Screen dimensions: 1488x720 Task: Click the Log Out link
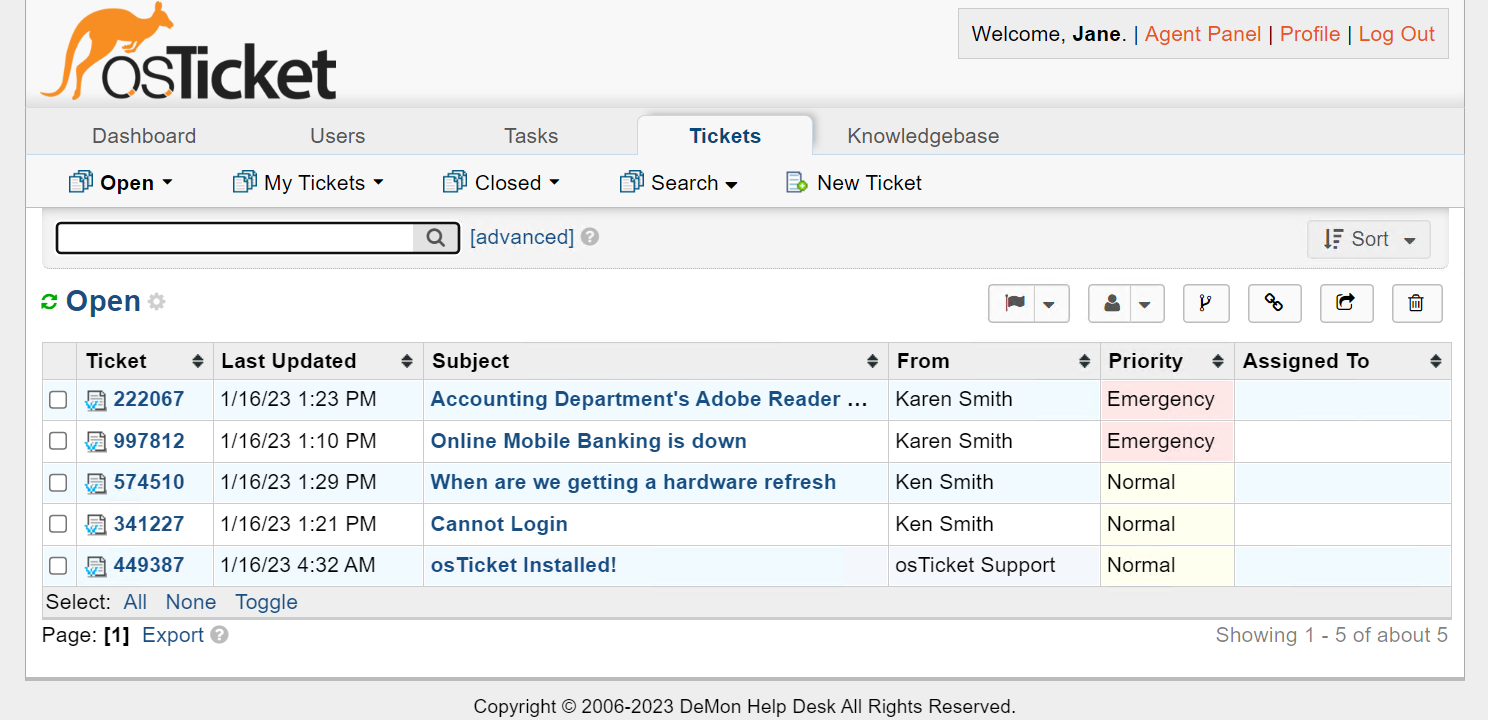1396,34
